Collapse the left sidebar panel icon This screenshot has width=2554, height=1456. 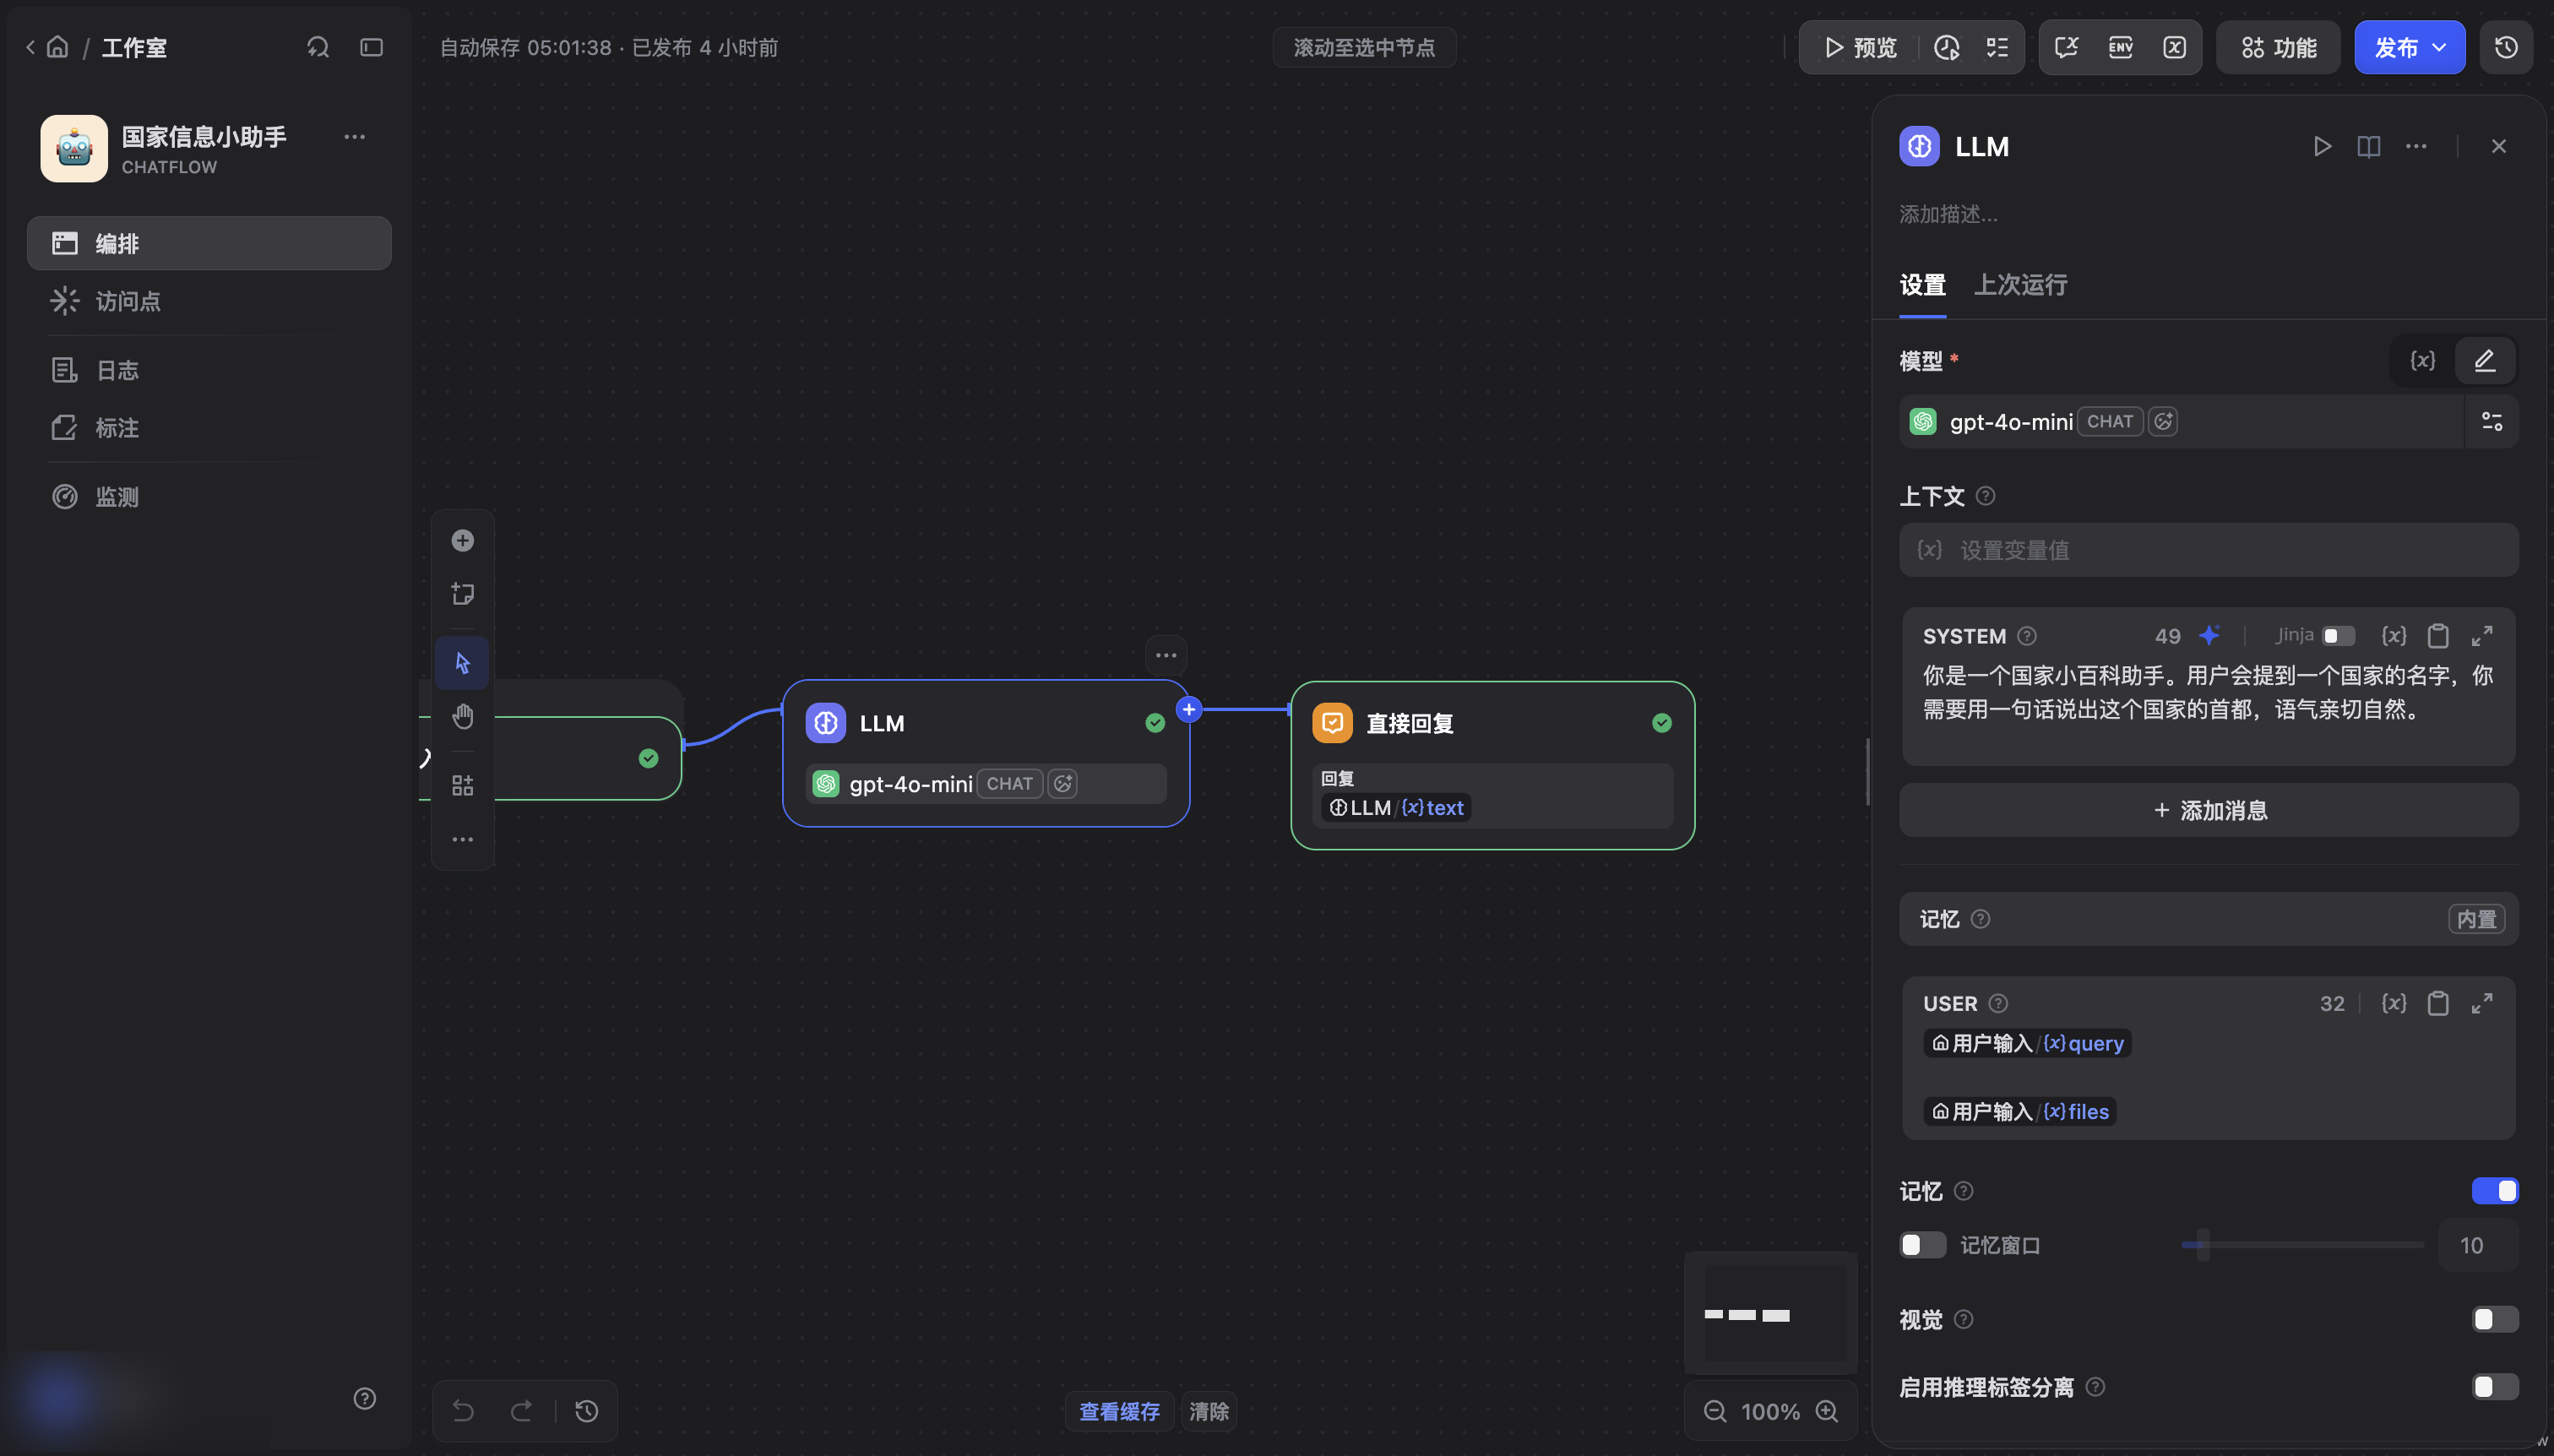click(x=371, y=47)
